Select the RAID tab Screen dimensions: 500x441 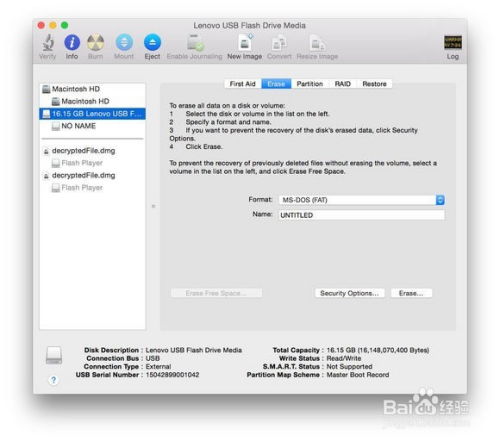pyautogui.click(x=343, y=84)
